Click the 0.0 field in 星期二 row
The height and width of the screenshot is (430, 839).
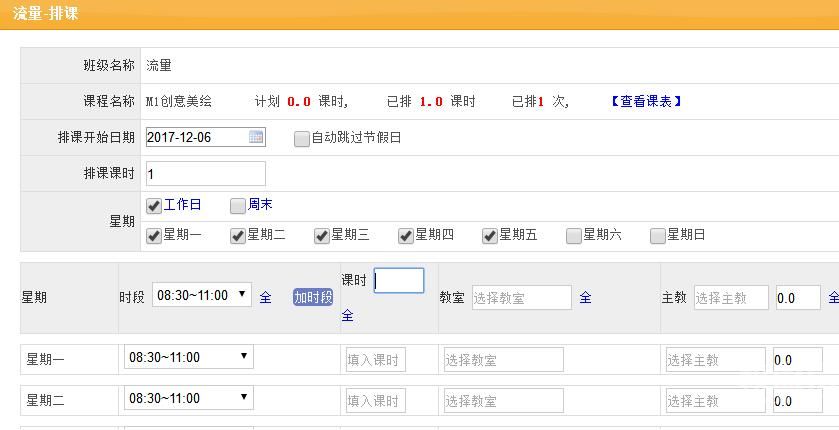click(798, 401)
